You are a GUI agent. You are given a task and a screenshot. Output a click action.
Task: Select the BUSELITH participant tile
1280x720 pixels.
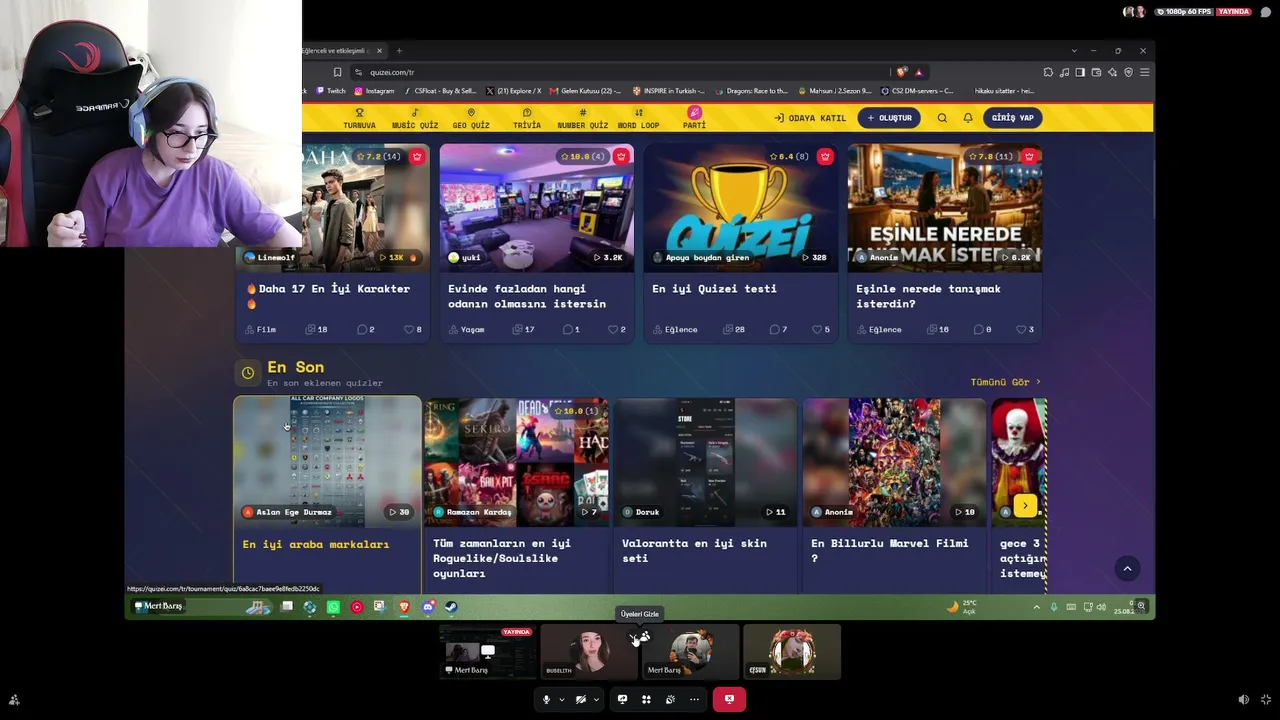click(589, 651)
